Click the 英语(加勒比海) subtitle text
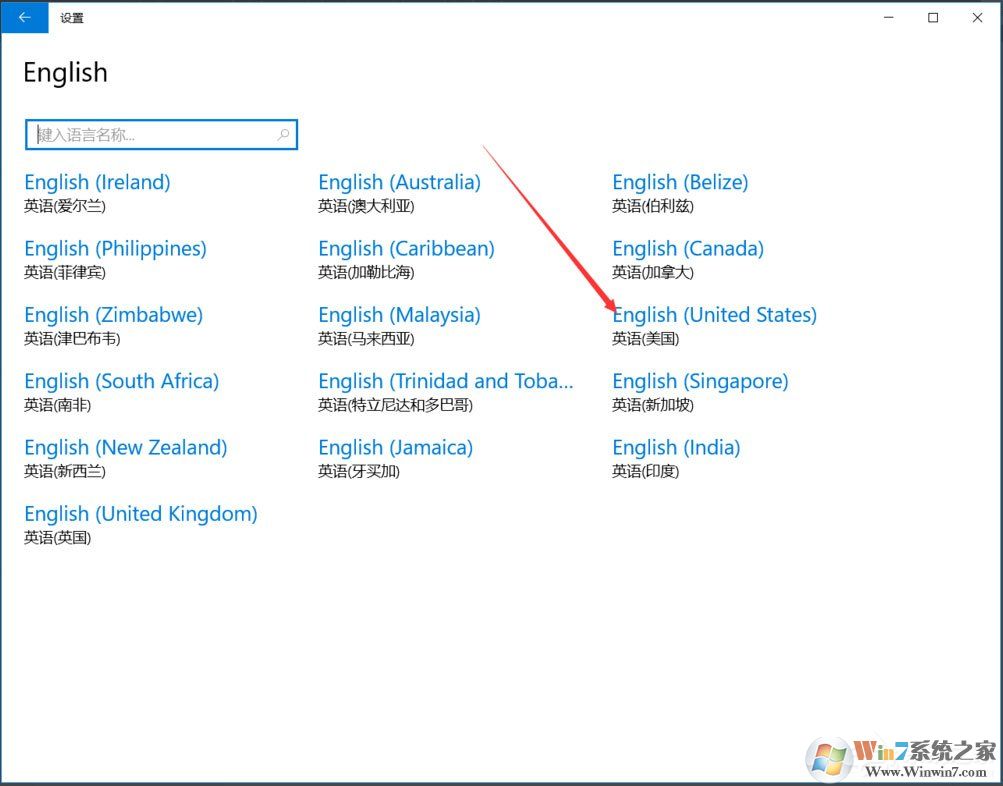This screenshot has height=786, width=1003. click(x=366, y=272)
